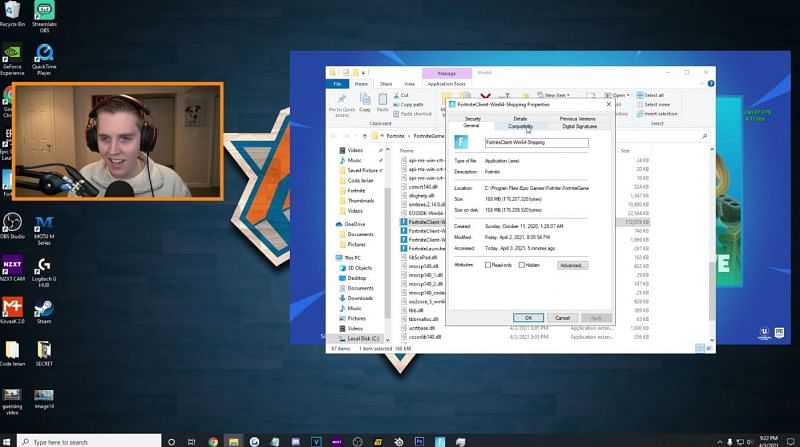Image resolution: width=800 pixels, height=447 pixels.
Task: Launch Streamlabs OBS from the desktop
Action: pyautogui.click(x=44, y=16)
